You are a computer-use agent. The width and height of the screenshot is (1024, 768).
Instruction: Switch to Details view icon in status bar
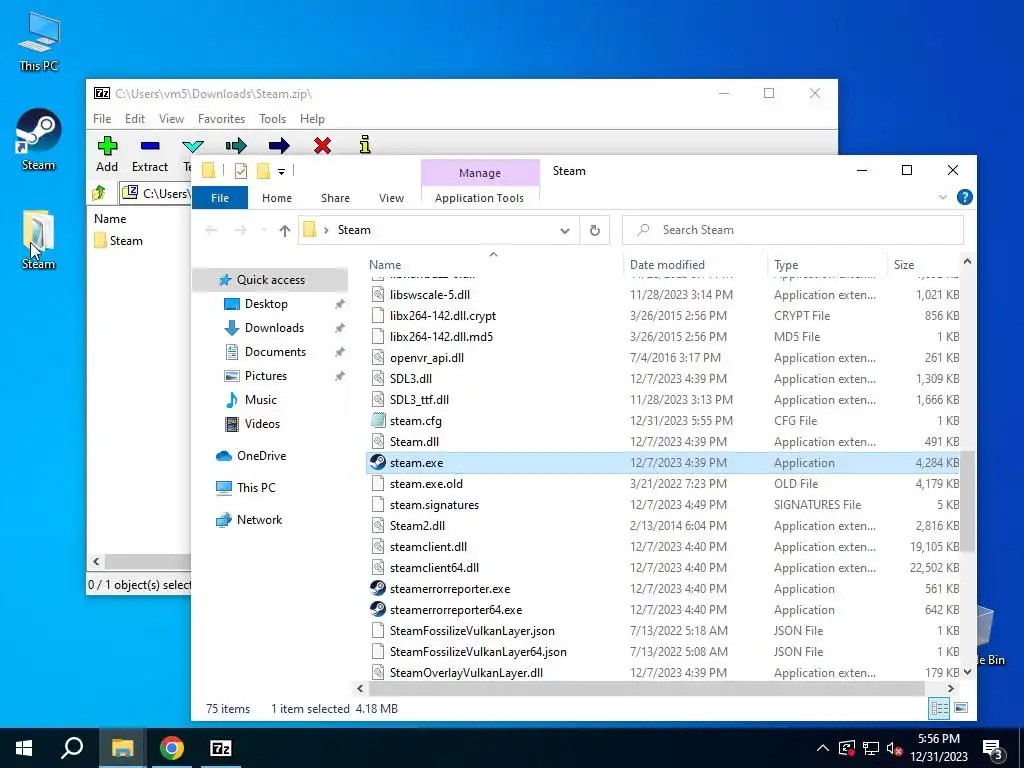click(939, 708)
